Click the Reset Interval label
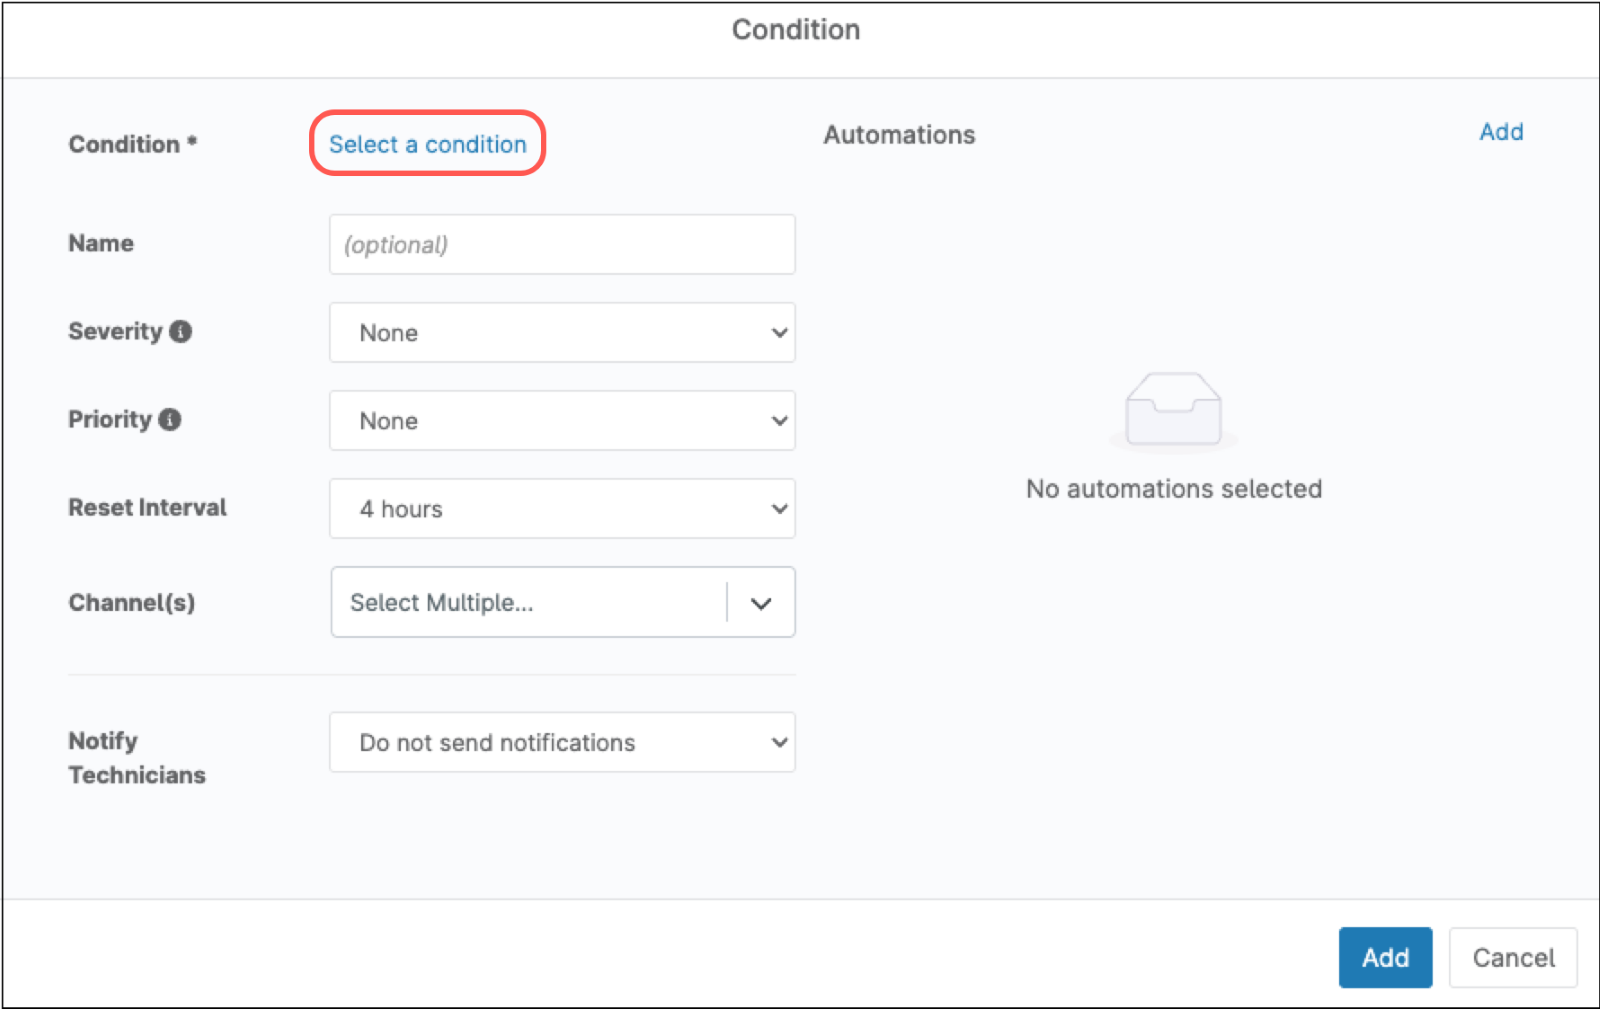 [146, 507]
